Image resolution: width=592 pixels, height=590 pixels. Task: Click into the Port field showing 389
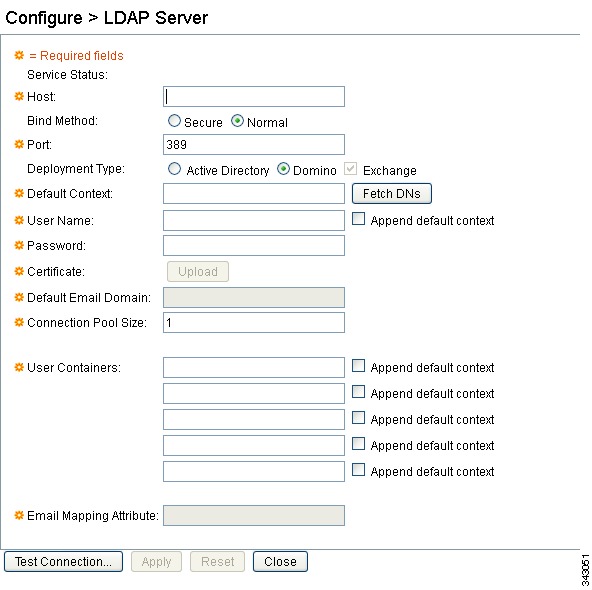(x=254, y=145)
